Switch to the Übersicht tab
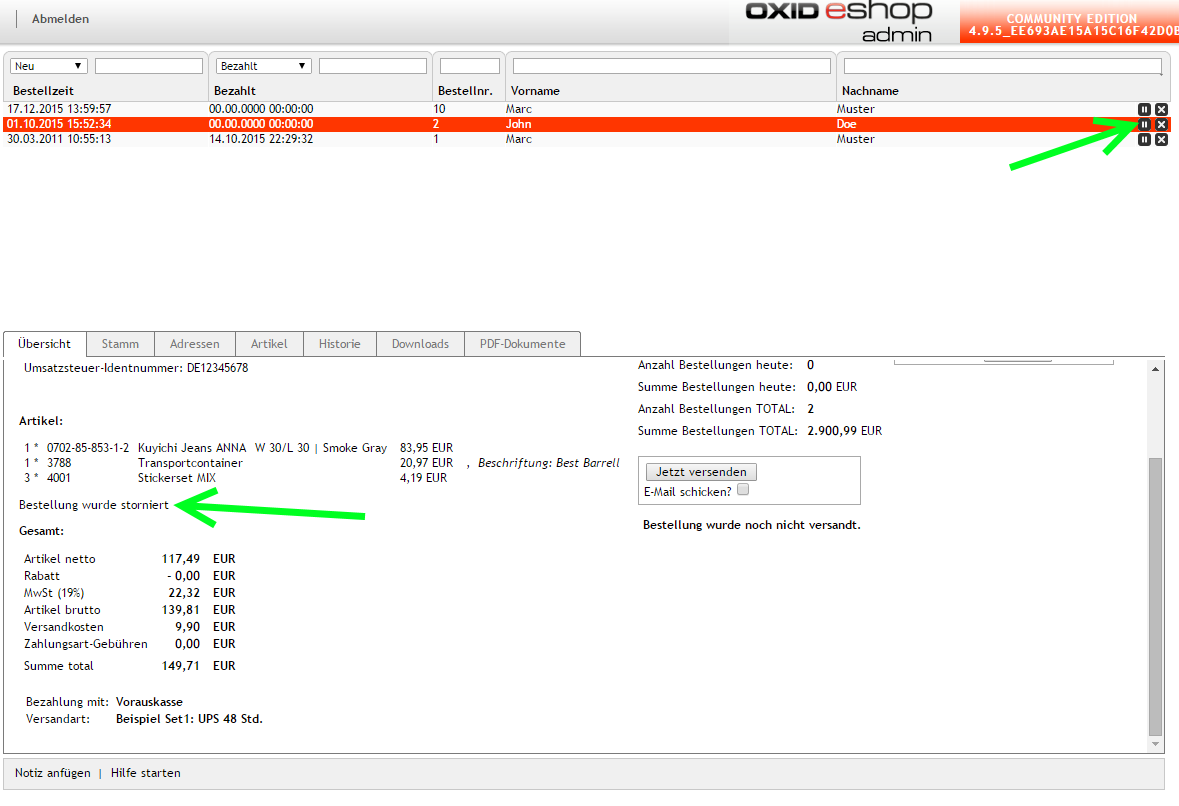This screenshot has width=1179, height=806. (44, 344)
